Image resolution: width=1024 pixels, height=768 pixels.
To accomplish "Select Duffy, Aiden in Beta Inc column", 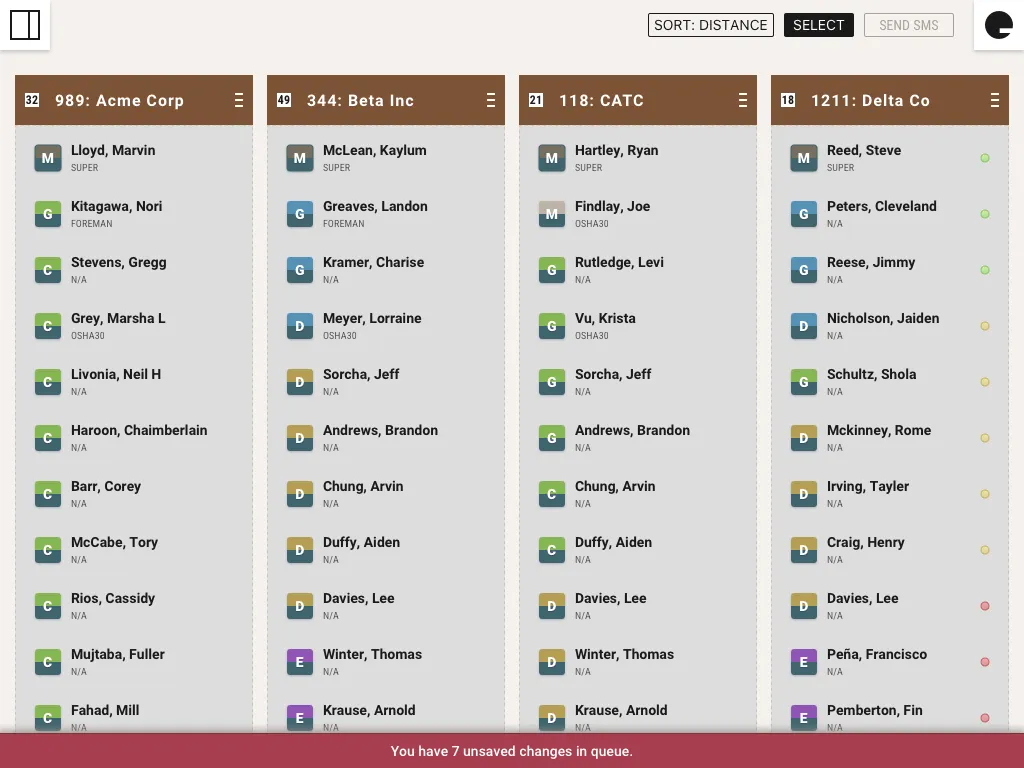I will [386, 550].
